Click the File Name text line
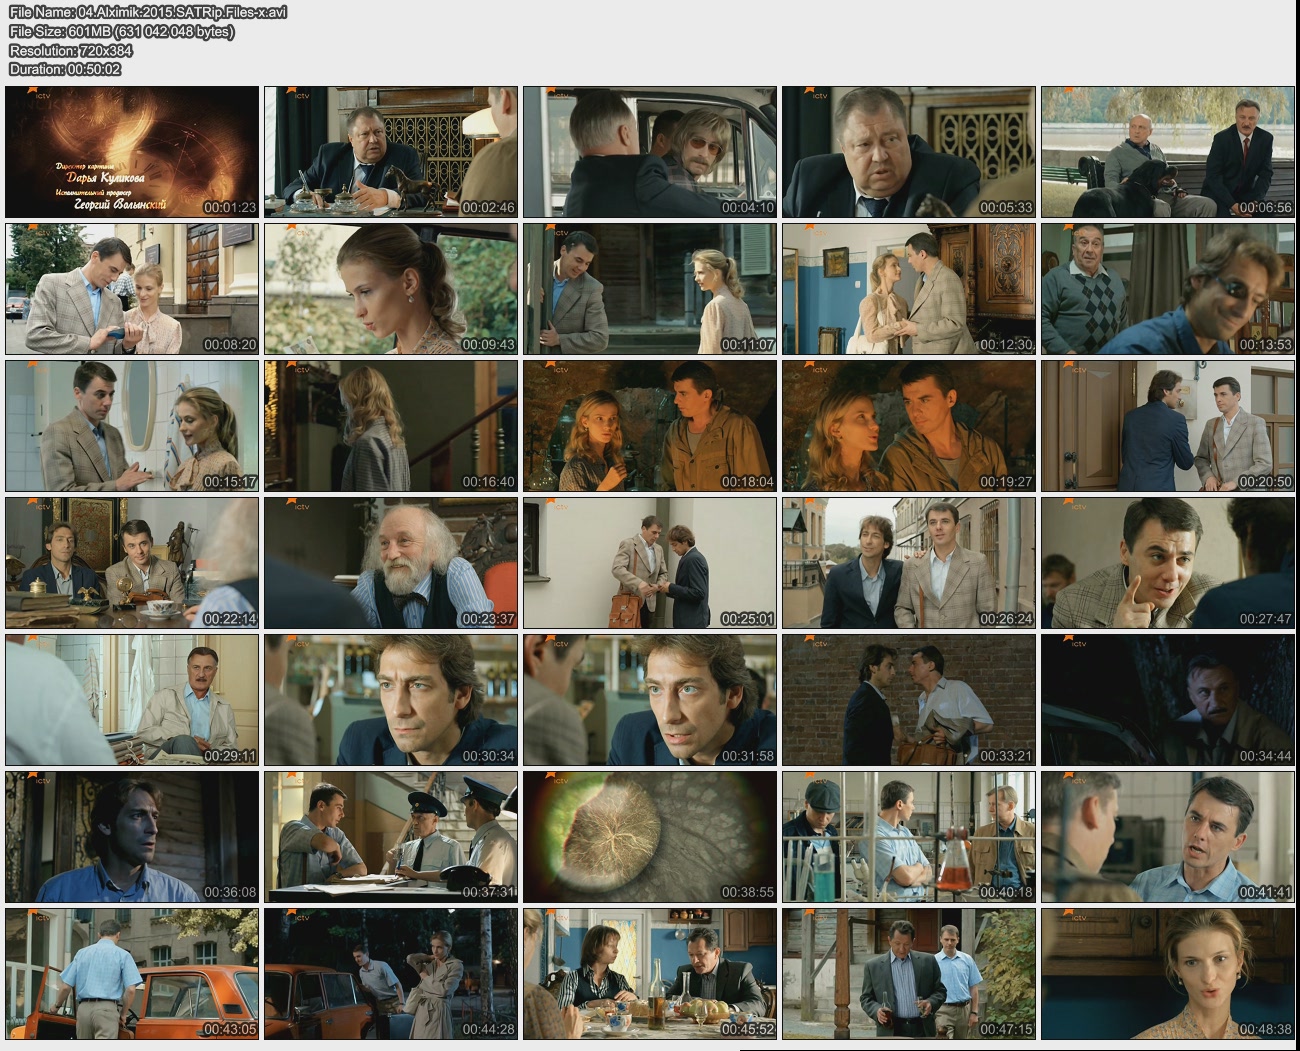 click(x=148, y=12)
